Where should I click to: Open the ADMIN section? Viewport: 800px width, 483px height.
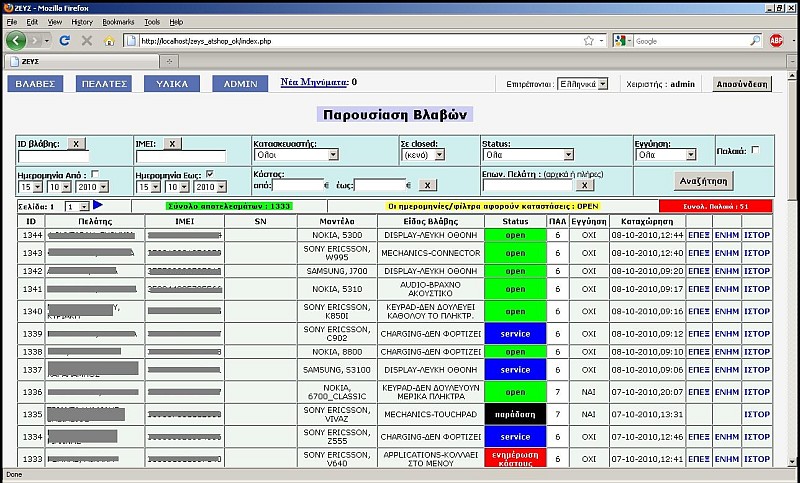point(240,84)
